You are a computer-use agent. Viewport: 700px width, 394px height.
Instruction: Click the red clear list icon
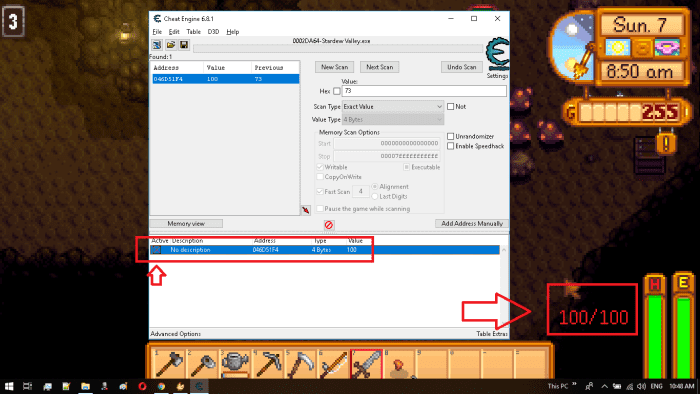329,225
